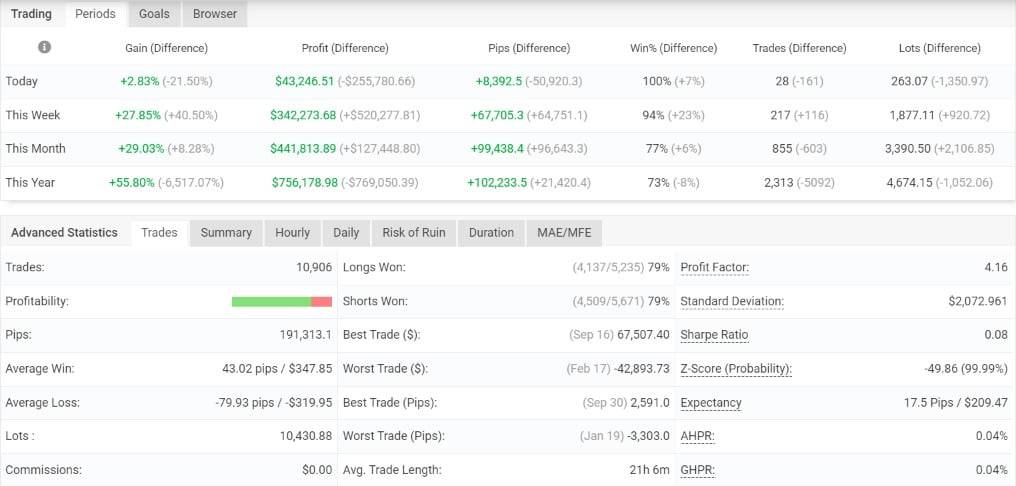This screenshot has height=486, width=1016.
Task: Click the Z-Score (Probability) link
Action: tap(736, 369)
